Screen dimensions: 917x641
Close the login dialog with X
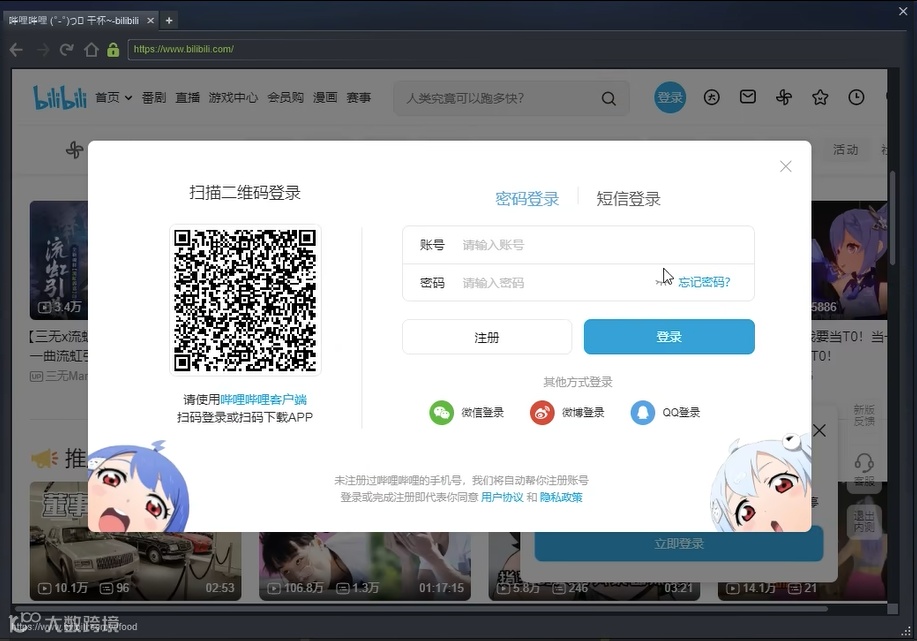[785, 167]
